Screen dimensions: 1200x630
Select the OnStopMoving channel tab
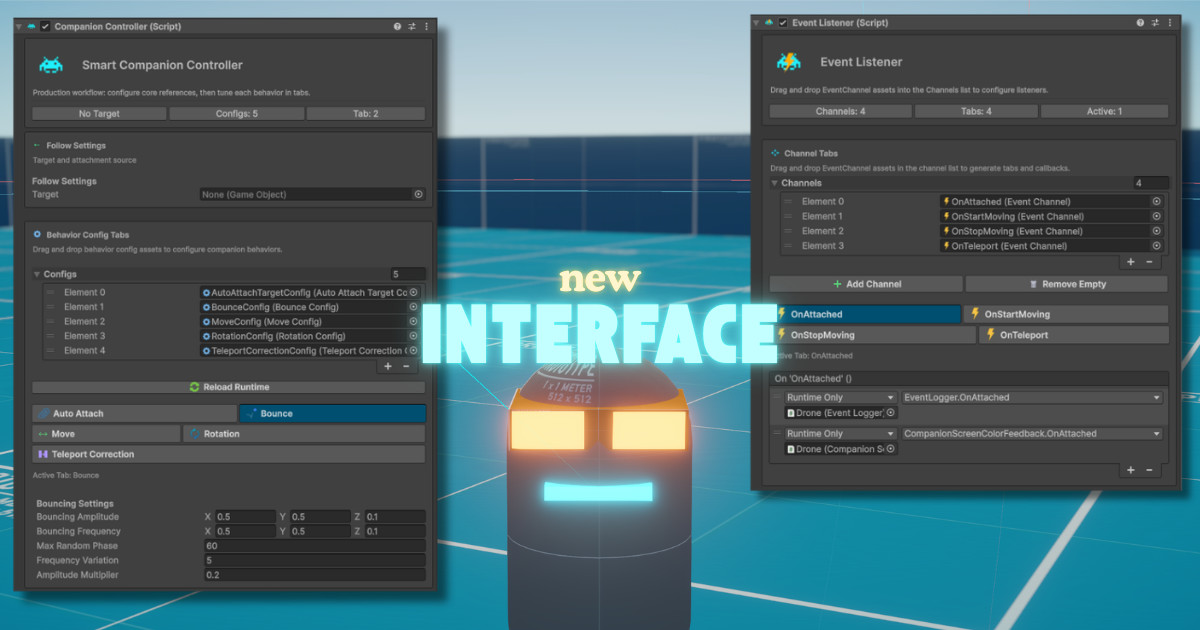pyautogui.click(x=872, y=336)
